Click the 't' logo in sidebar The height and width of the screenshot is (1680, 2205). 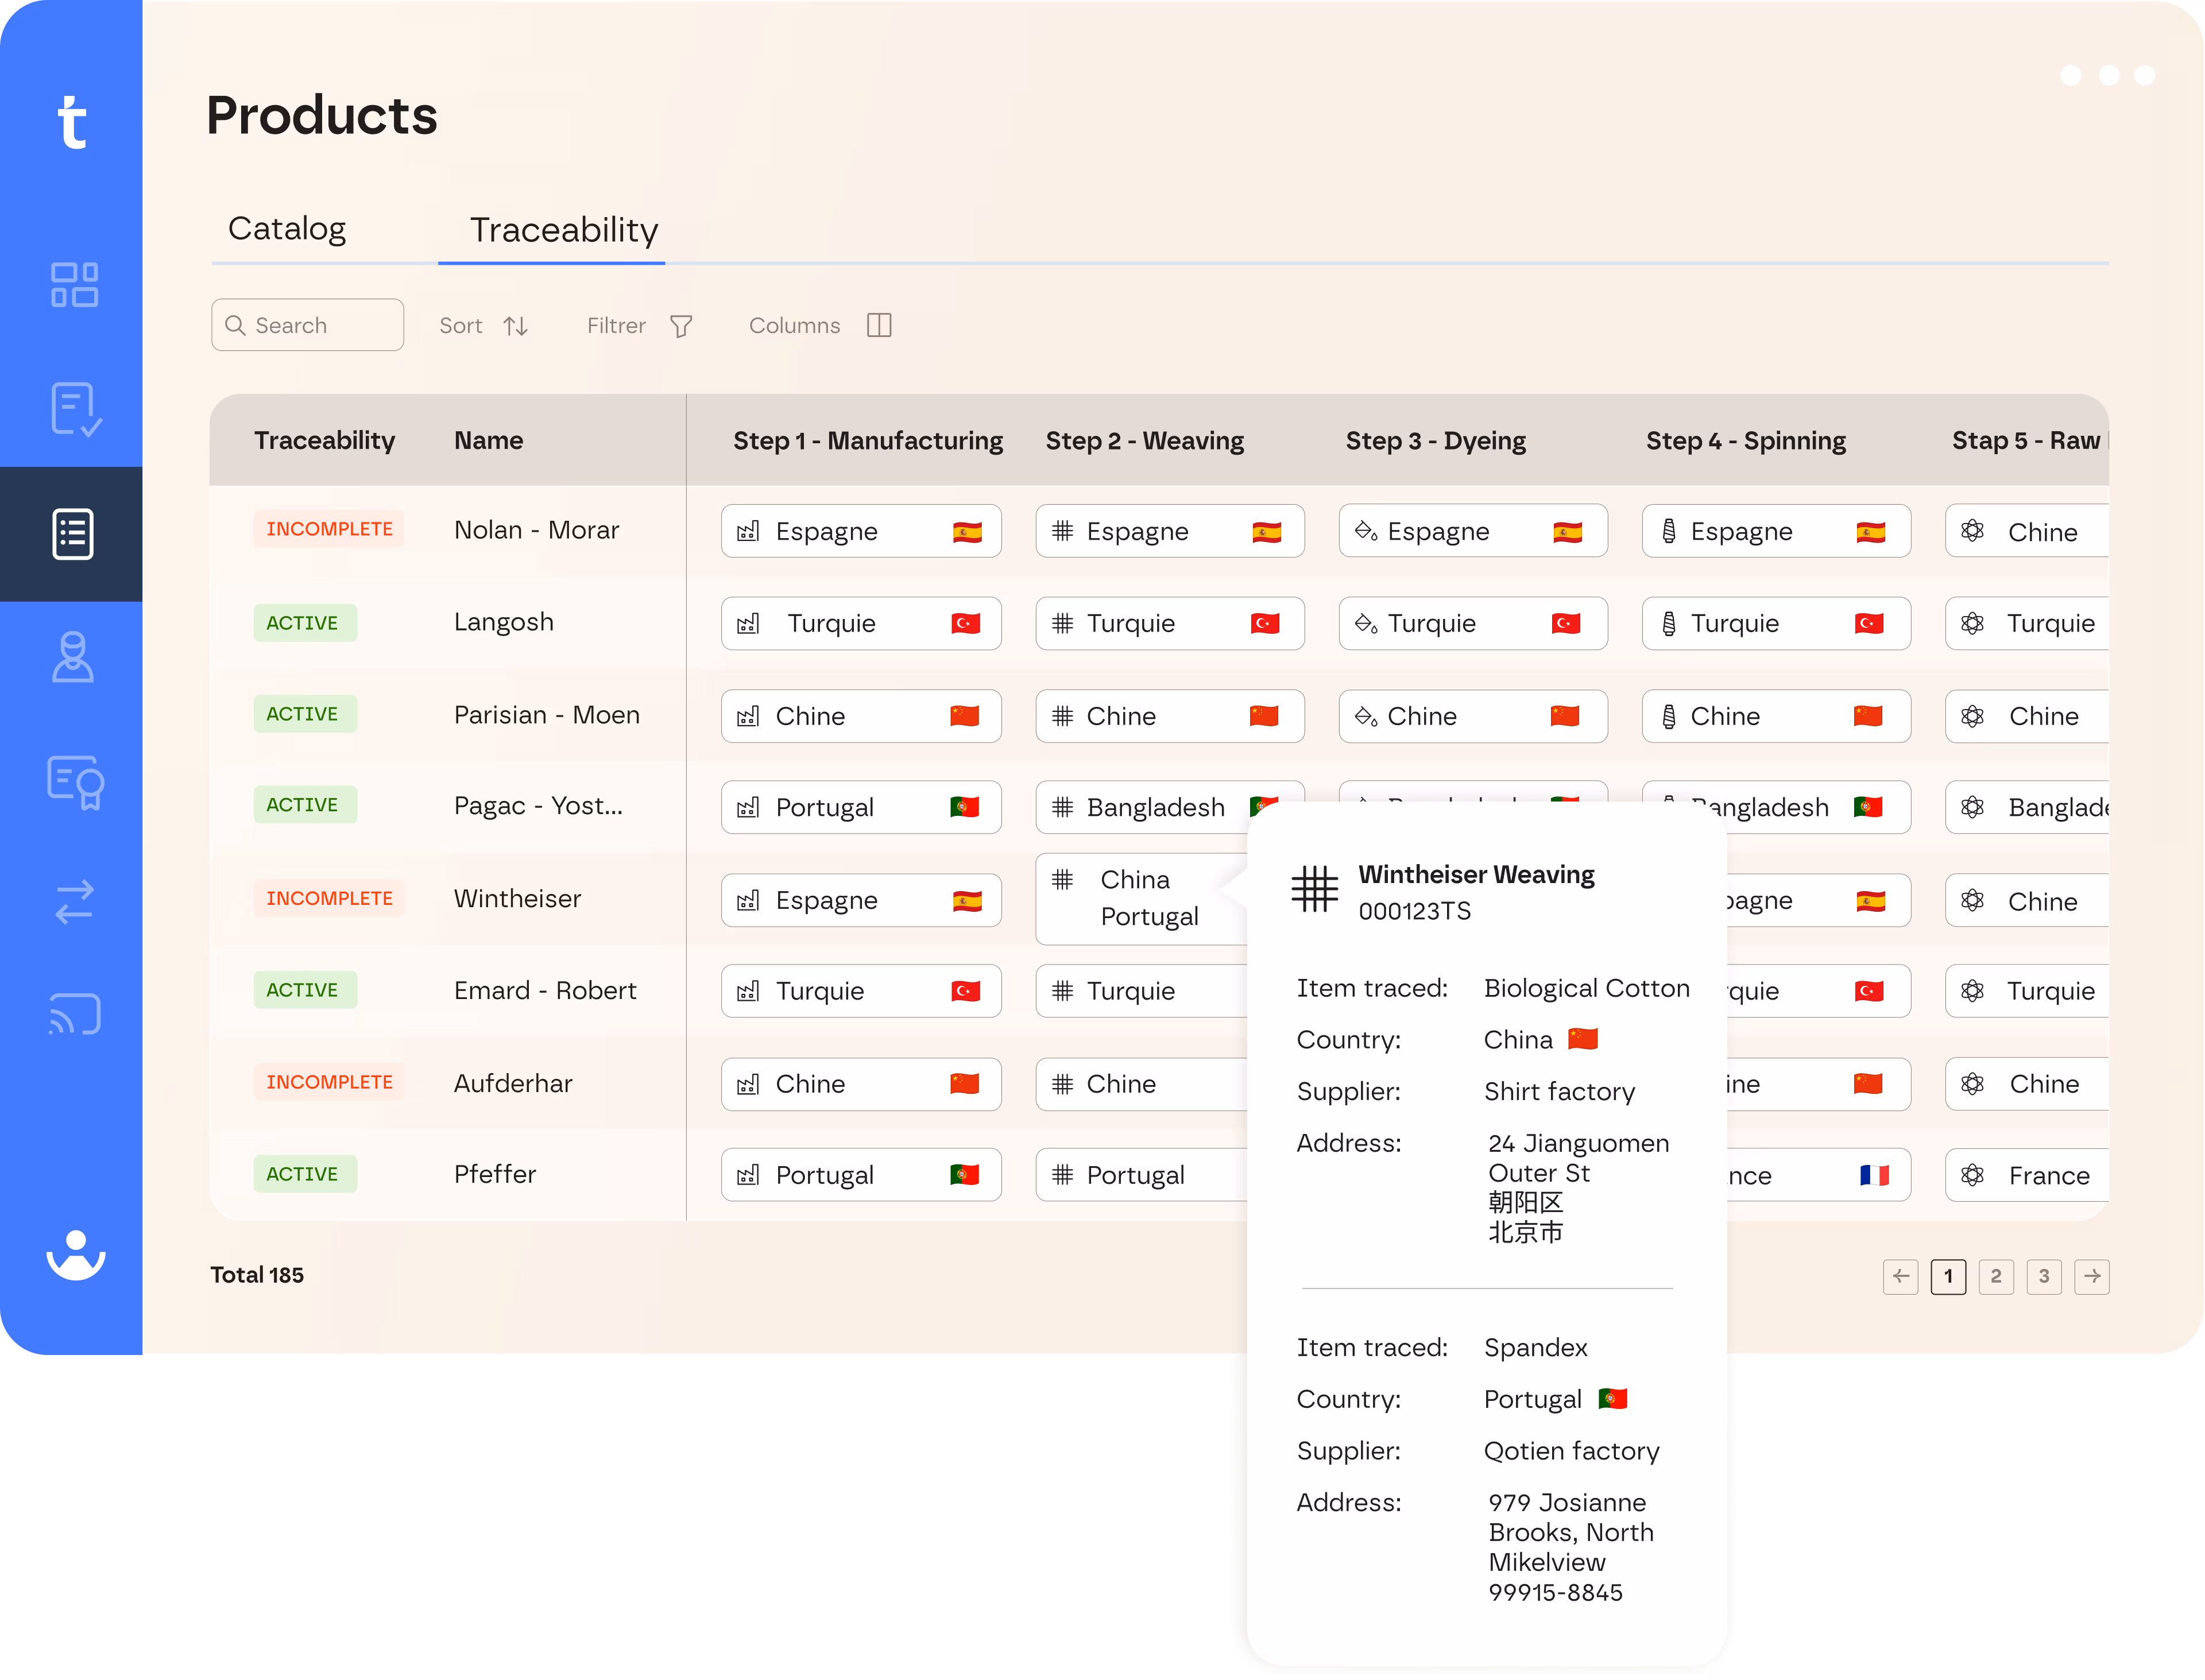click(72, 123)
